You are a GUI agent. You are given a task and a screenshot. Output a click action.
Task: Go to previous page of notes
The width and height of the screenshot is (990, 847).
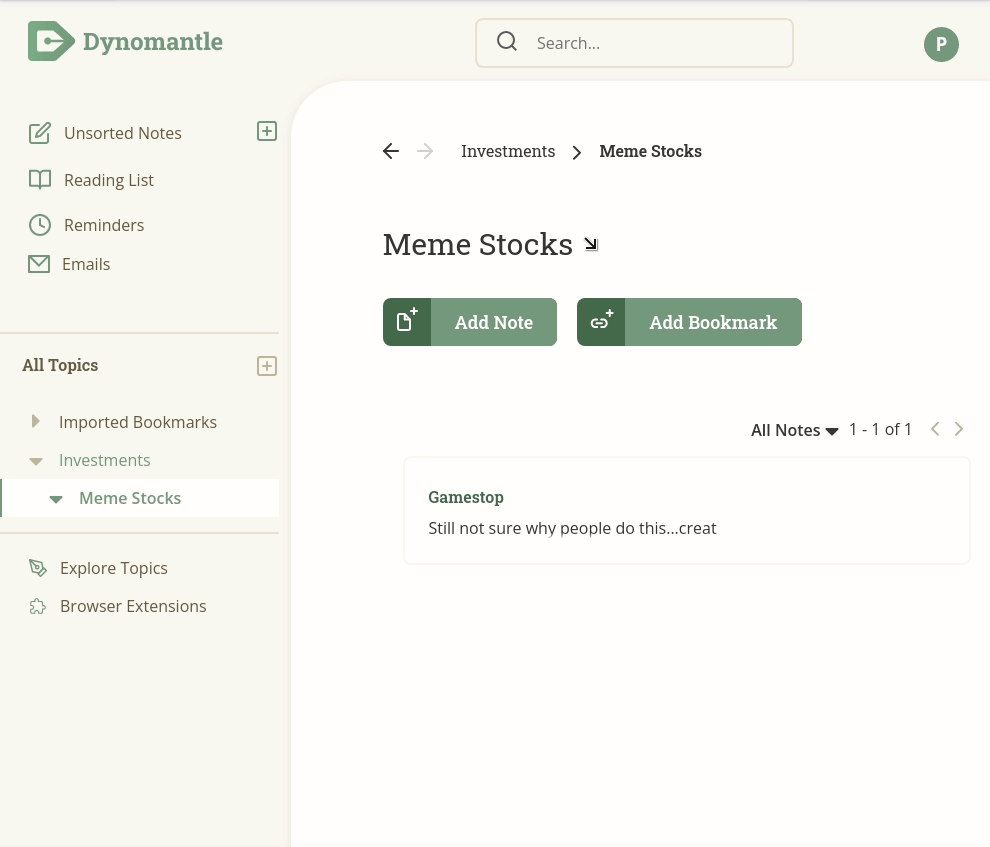coord(935,429)
